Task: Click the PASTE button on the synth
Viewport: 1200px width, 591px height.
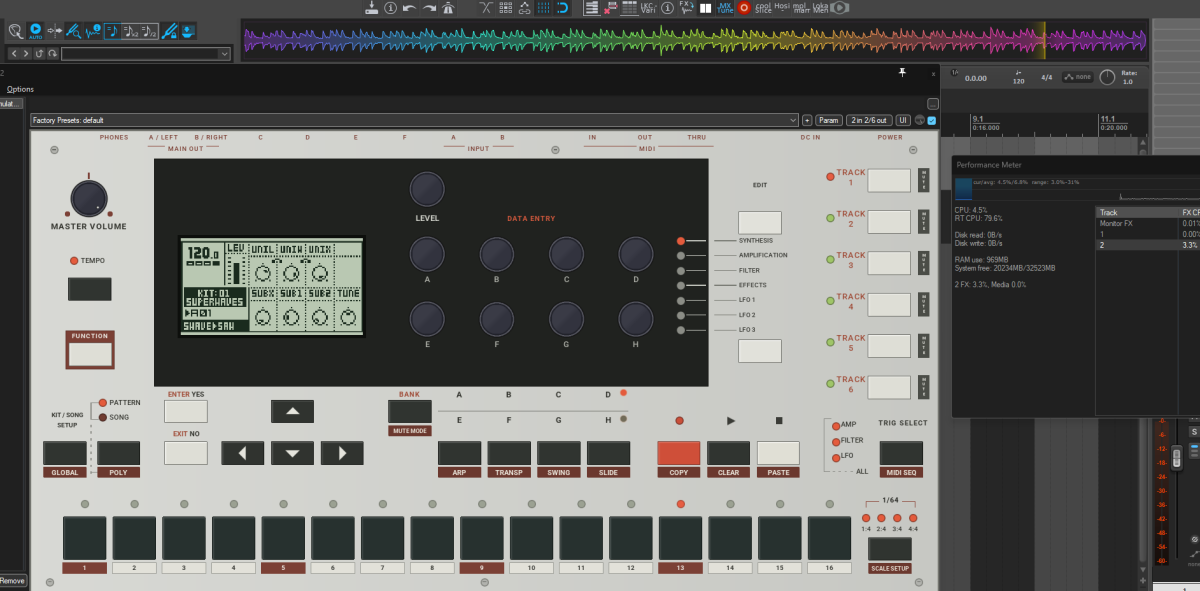Action: pos(778,453)
